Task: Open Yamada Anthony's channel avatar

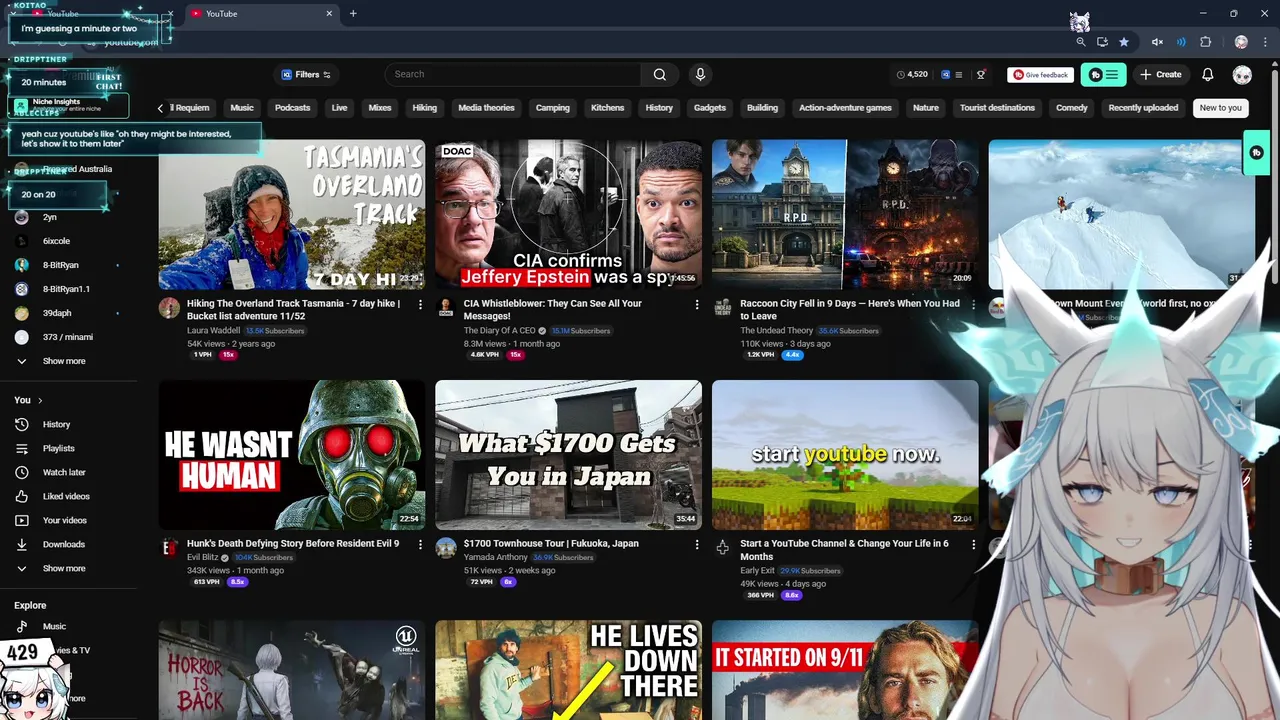Action: coord(446,547)
